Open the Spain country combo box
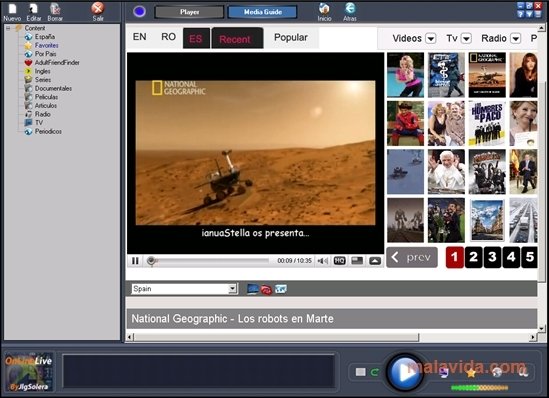 point(185,289)
